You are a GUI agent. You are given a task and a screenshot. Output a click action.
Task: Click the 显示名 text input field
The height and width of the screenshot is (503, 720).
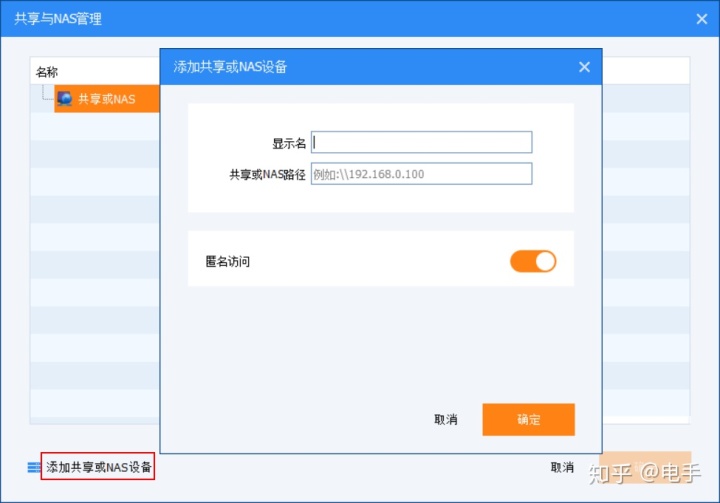(422, 142)
